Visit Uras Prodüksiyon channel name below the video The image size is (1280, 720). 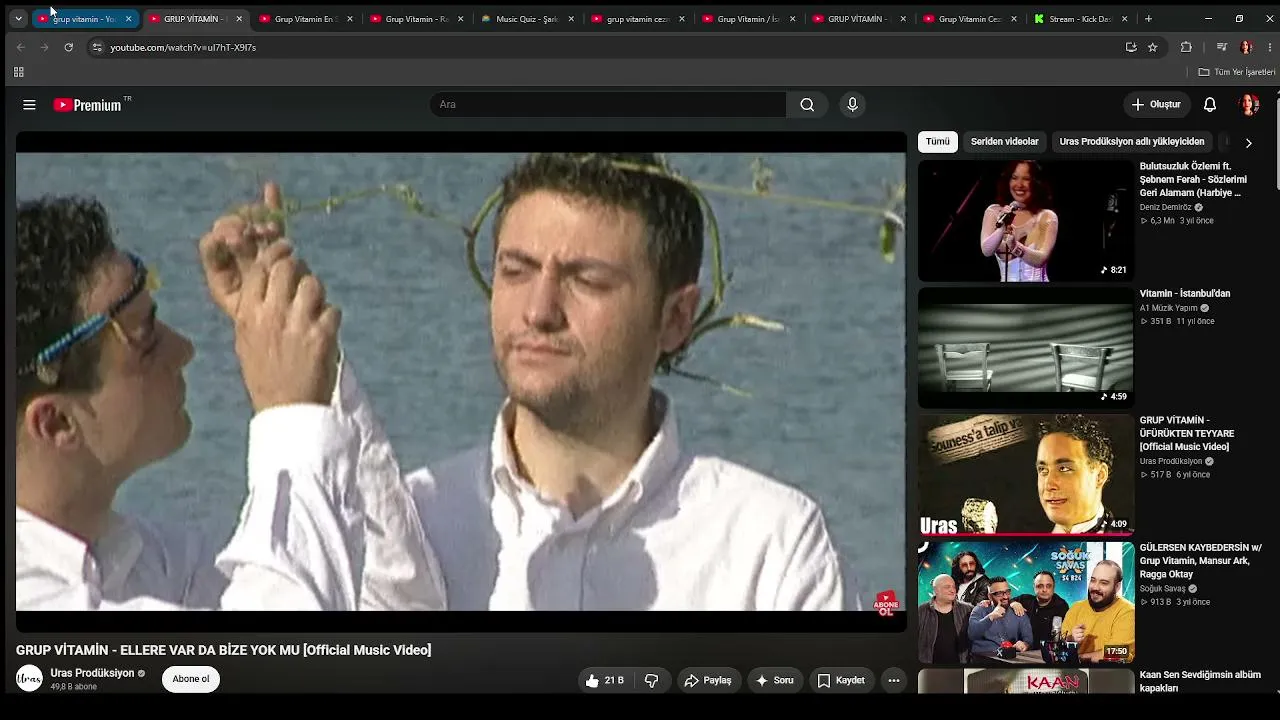click(92, 674)
